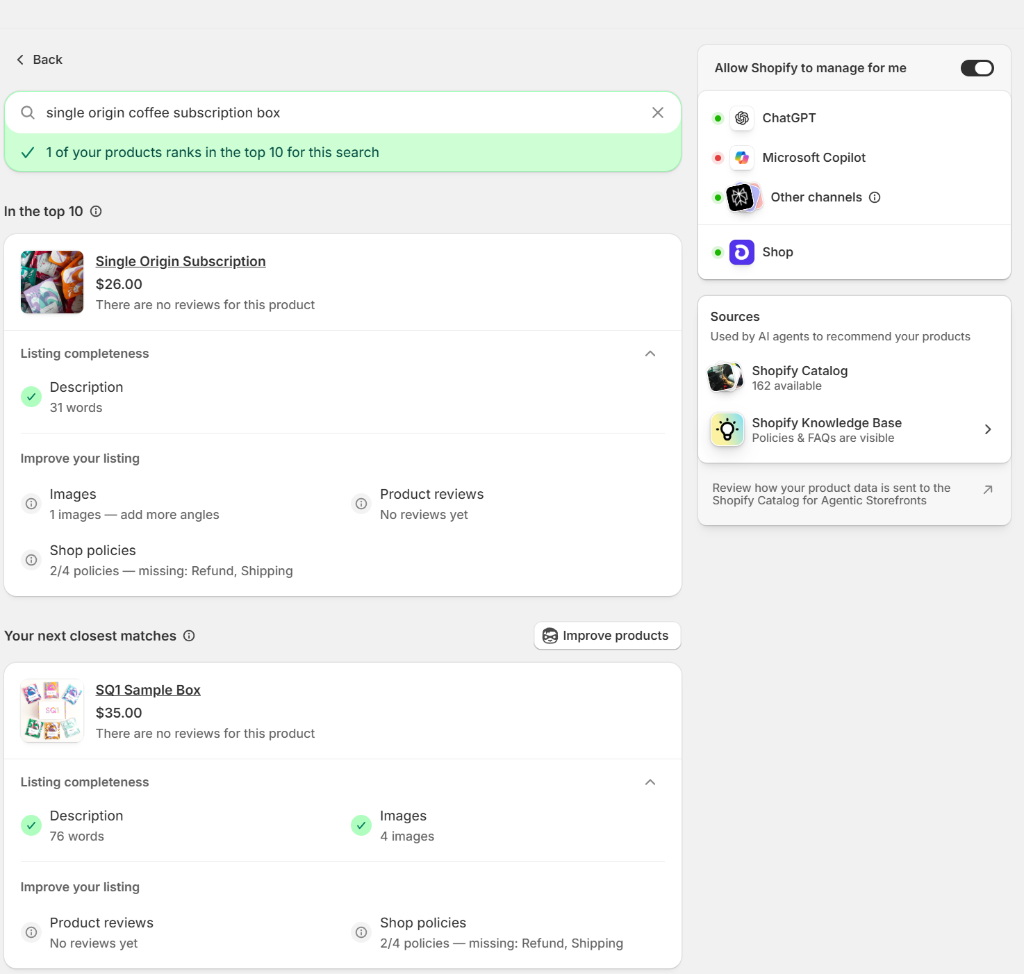Click '162 available' under Shopify Catalog
1024x974 pixels.
coord(786,386)
